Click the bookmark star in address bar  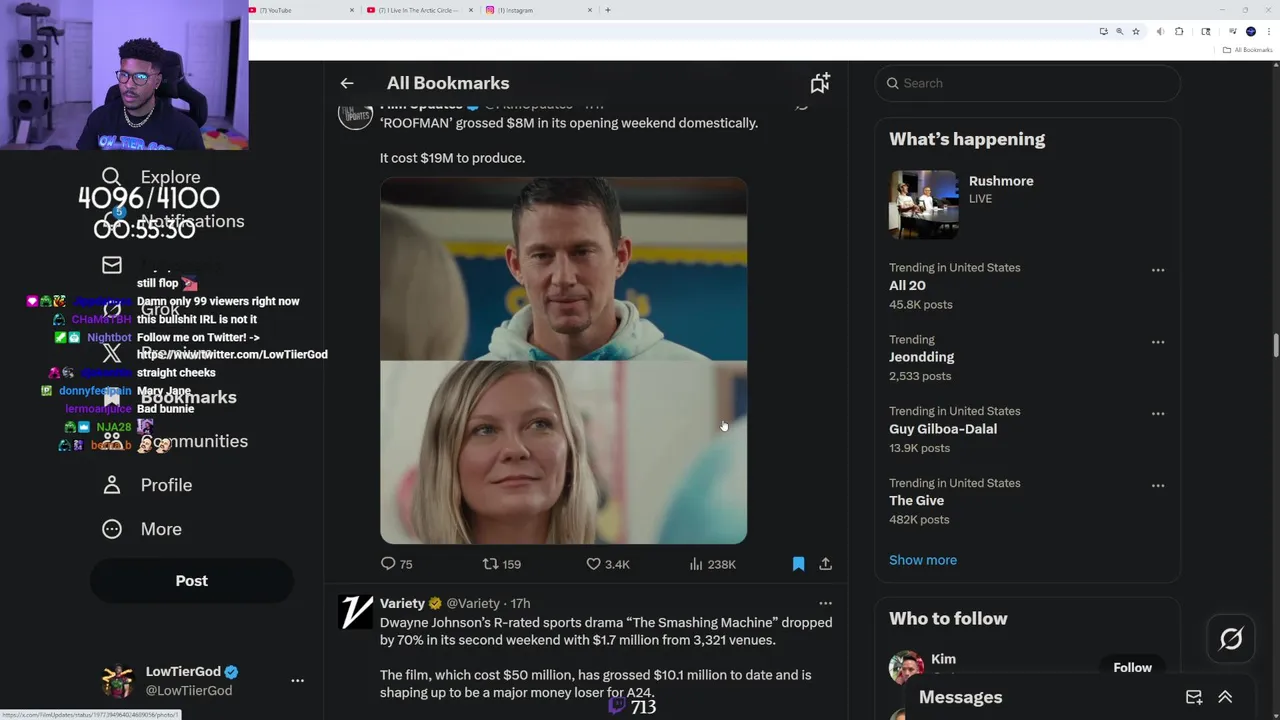point(1136,32)
